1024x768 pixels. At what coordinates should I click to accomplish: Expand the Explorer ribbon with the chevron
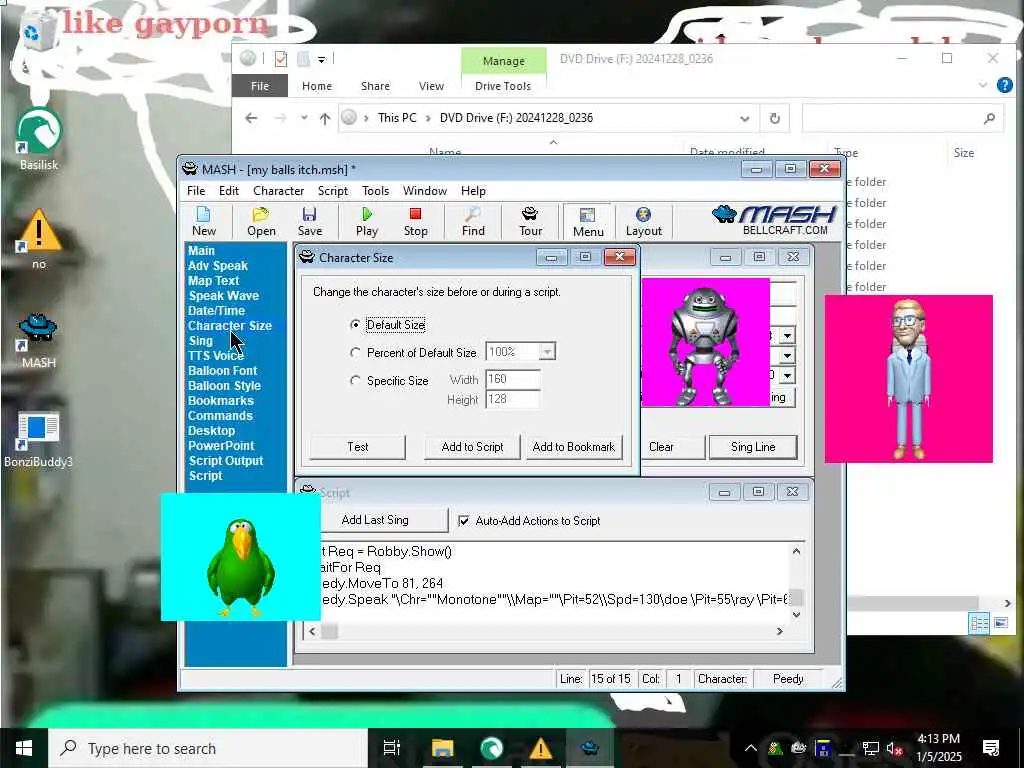pos(983,85)
